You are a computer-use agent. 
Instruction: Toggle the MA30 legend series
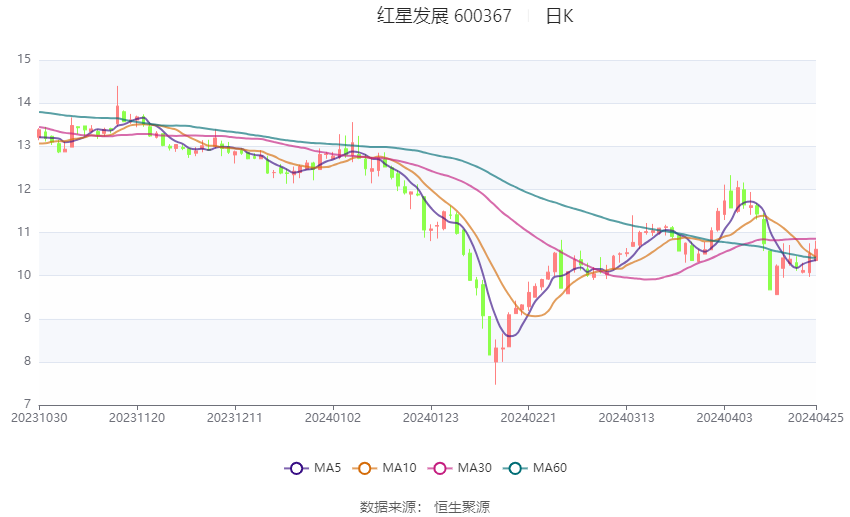click(x=460, y=468)
